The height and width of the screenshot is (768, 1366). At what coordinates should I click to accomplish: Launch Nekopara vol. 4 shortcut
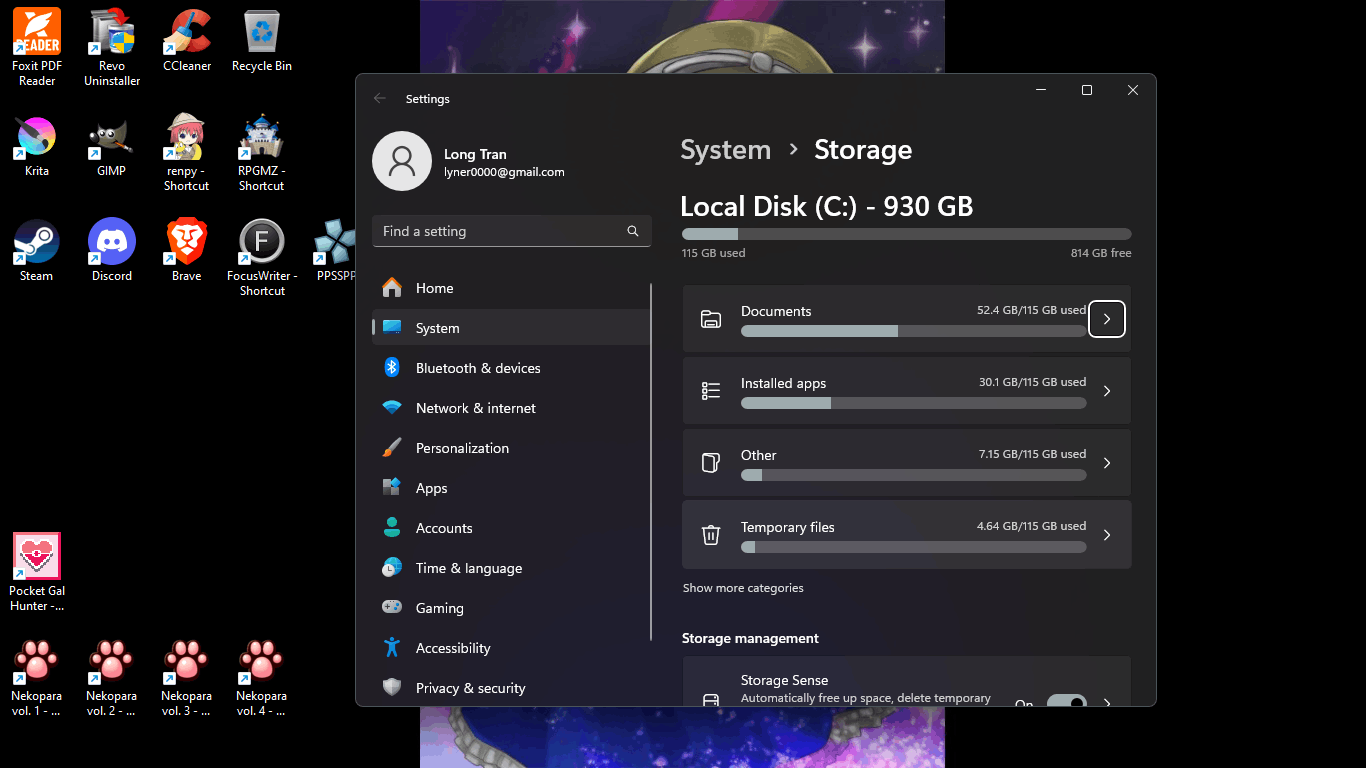pyautogui.click(x=262, y=679)
